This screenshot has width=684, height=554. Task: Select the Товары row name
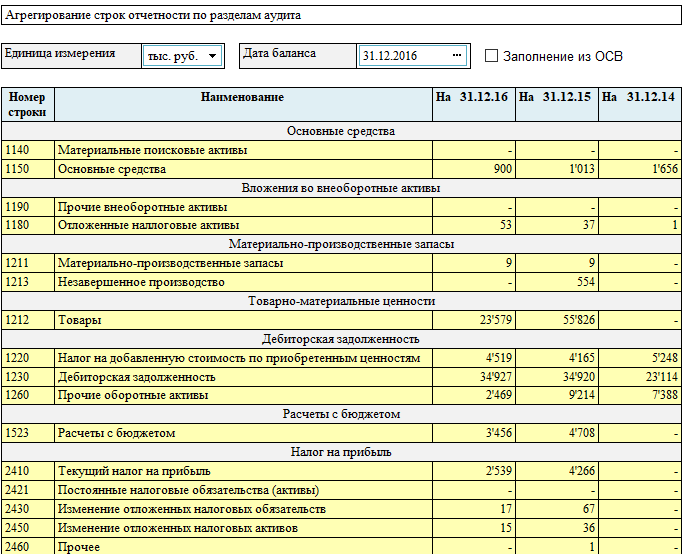tap(243, 320)
